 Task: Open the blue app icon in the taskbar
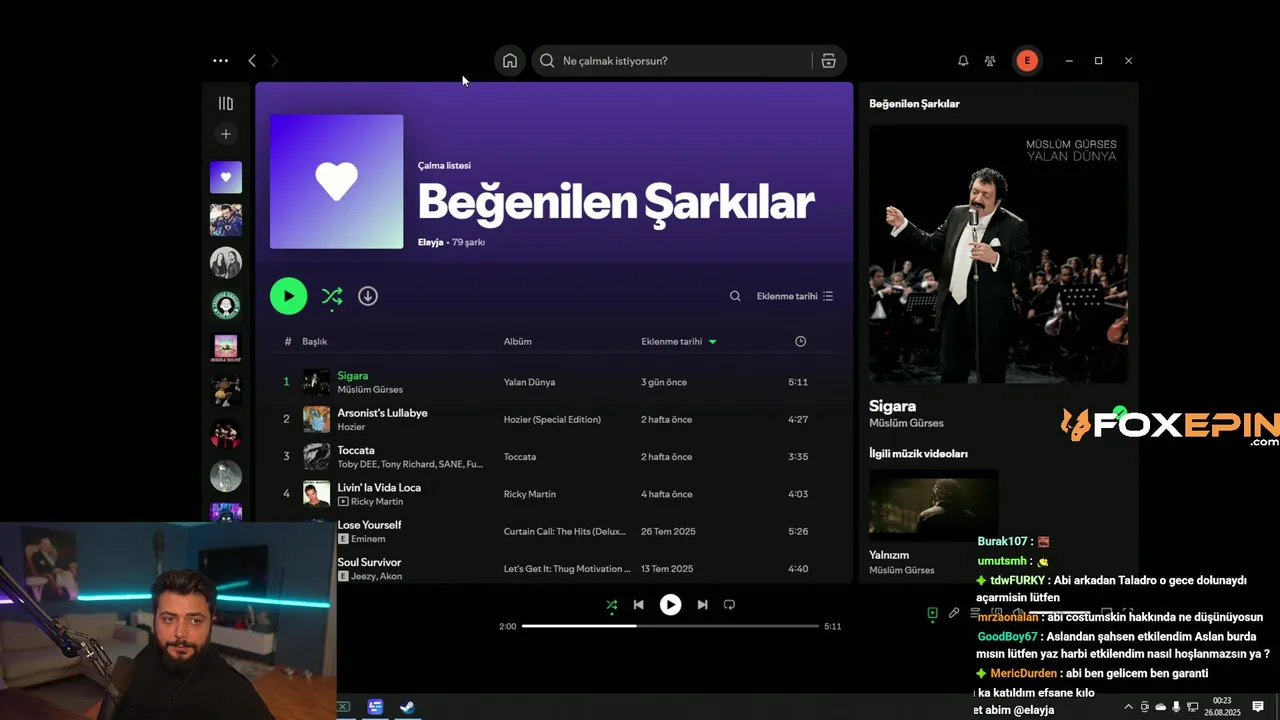click(x=375, y=707)
